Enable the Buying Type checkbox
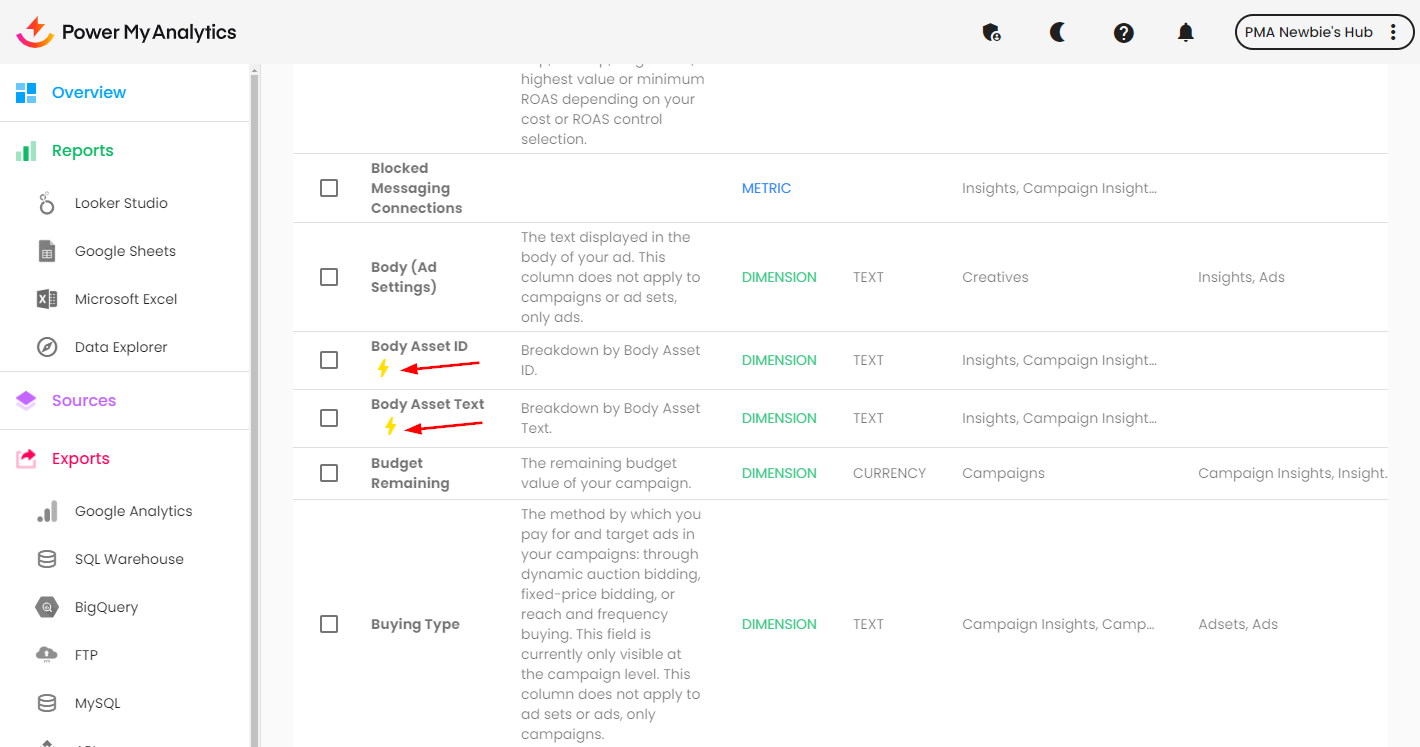Viewport: 1420px width, 747px height. click(329, 624)
